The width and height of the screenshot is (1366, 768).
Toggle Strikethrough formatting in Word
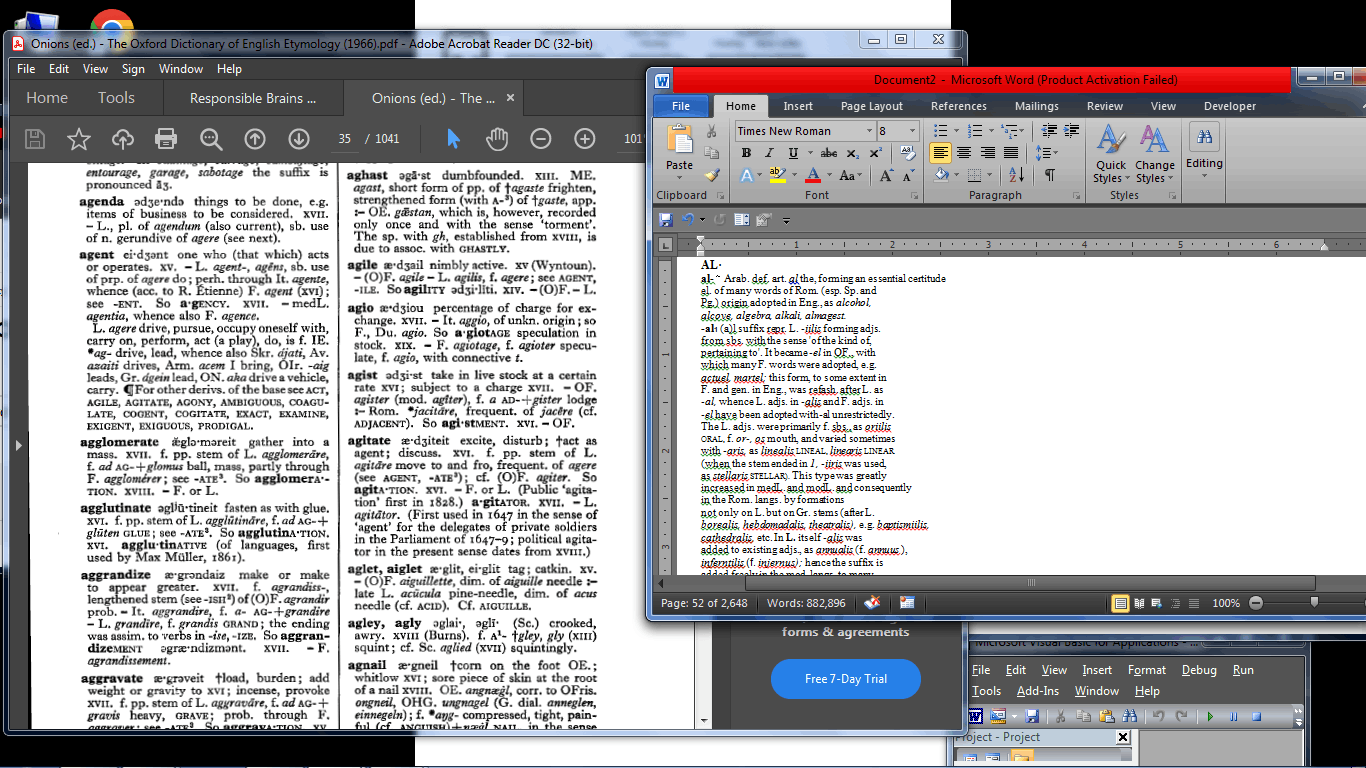point(829,153)
